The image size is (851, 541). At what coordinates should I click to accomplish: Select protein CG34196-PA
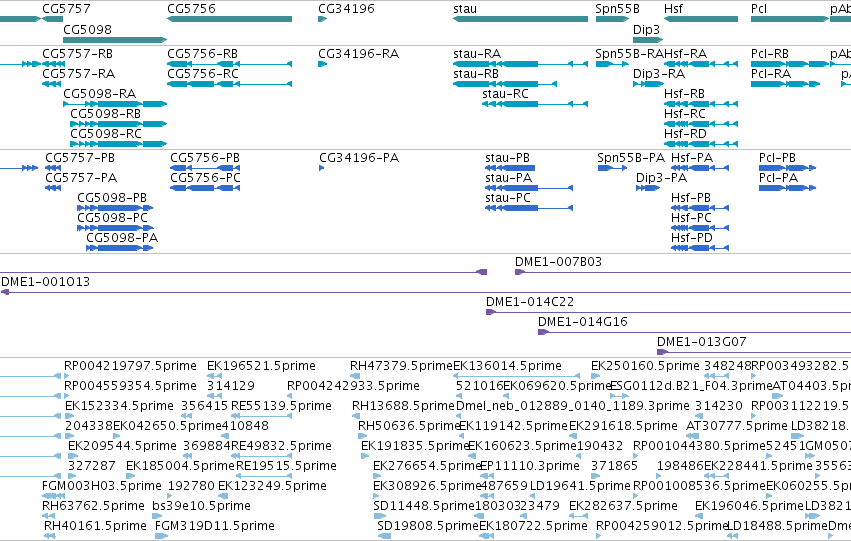pos(359,158)
